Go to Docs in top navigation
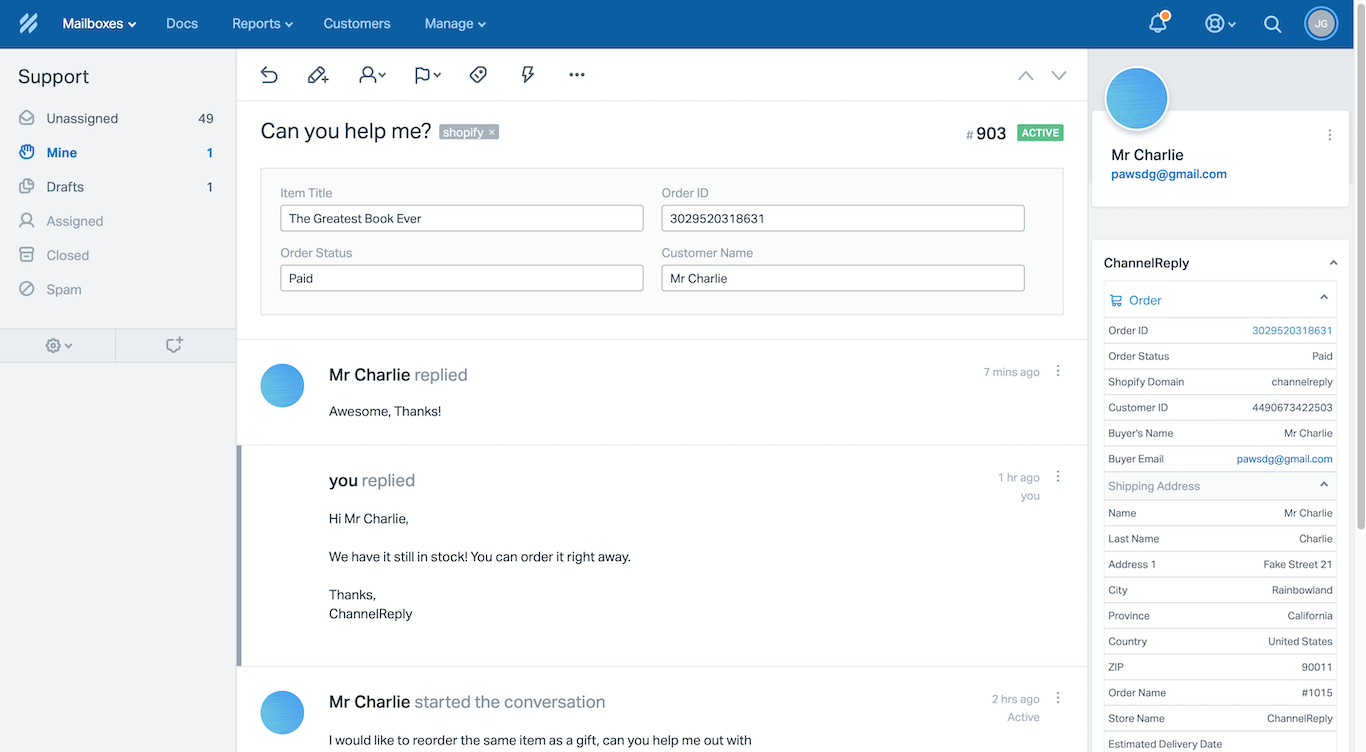The width and height of the screenshot is (1366, 752). [x=182, y=23]
